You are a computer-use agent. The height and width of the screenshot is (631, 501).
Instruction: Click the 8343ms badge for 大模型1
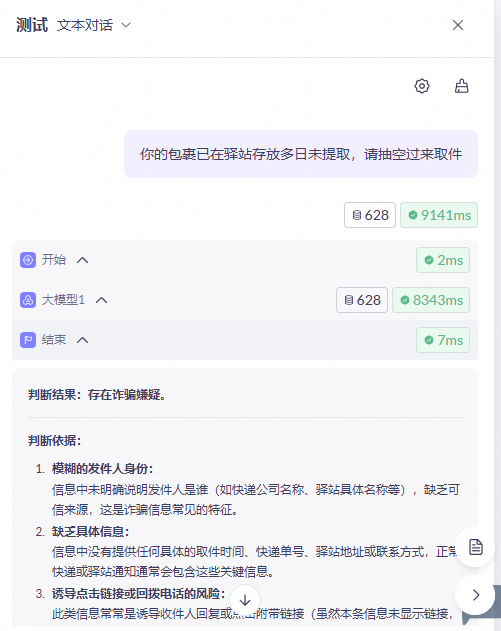pos(431,300)
